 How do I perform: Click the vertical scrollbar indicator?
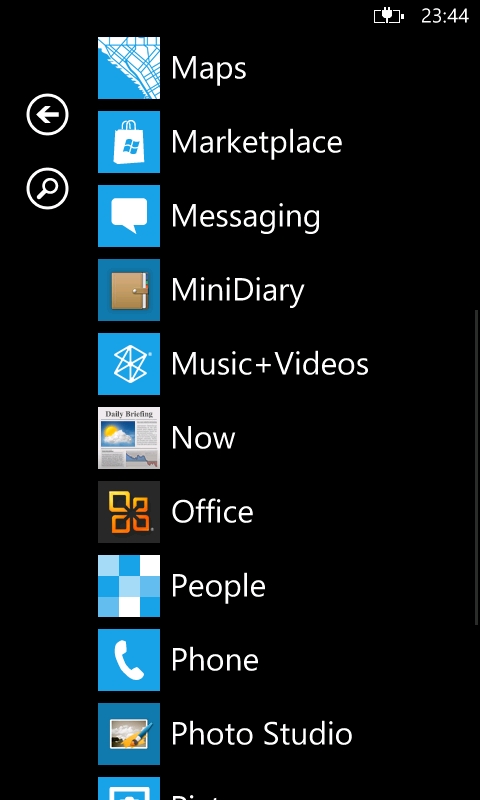click(x=477, y=467)
